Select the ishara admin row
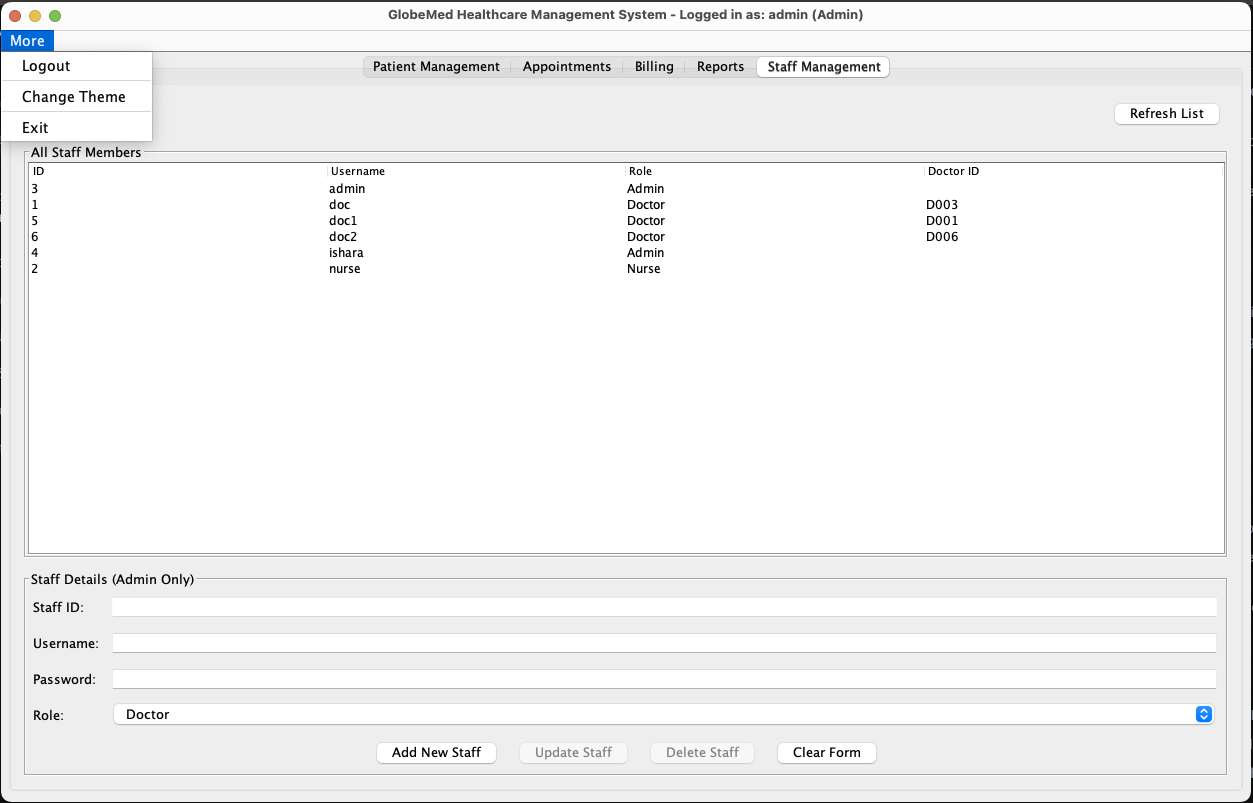This screenshot has height=803, width=1253. (x=346, y=253)
